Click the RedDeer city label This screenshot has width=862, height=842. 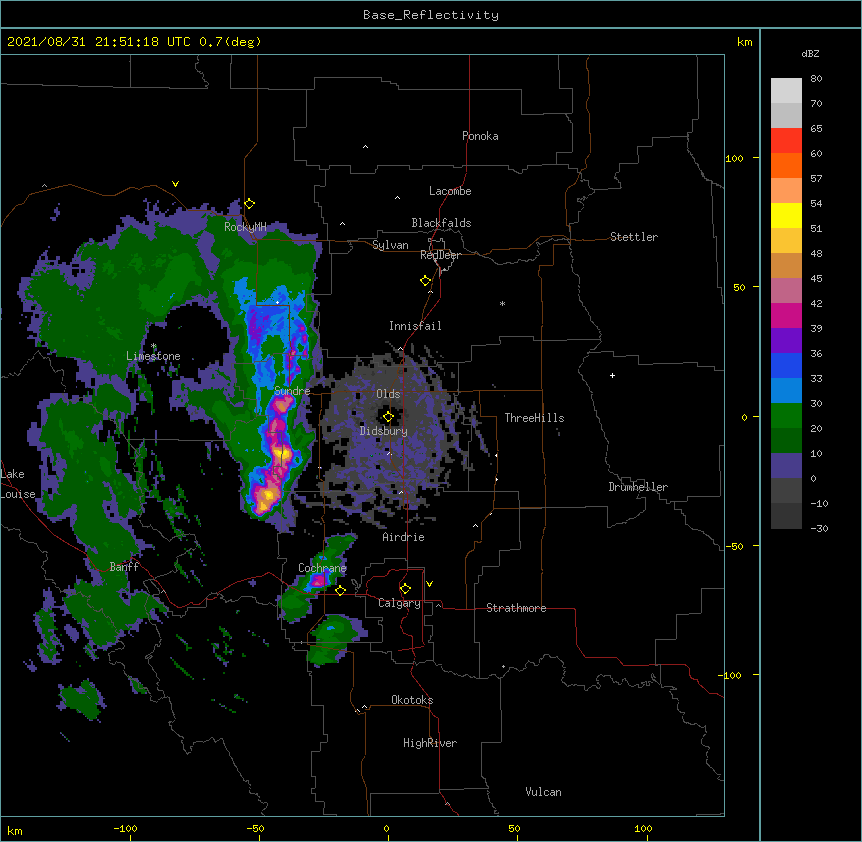pyautogui.click(x=440, y=255)
